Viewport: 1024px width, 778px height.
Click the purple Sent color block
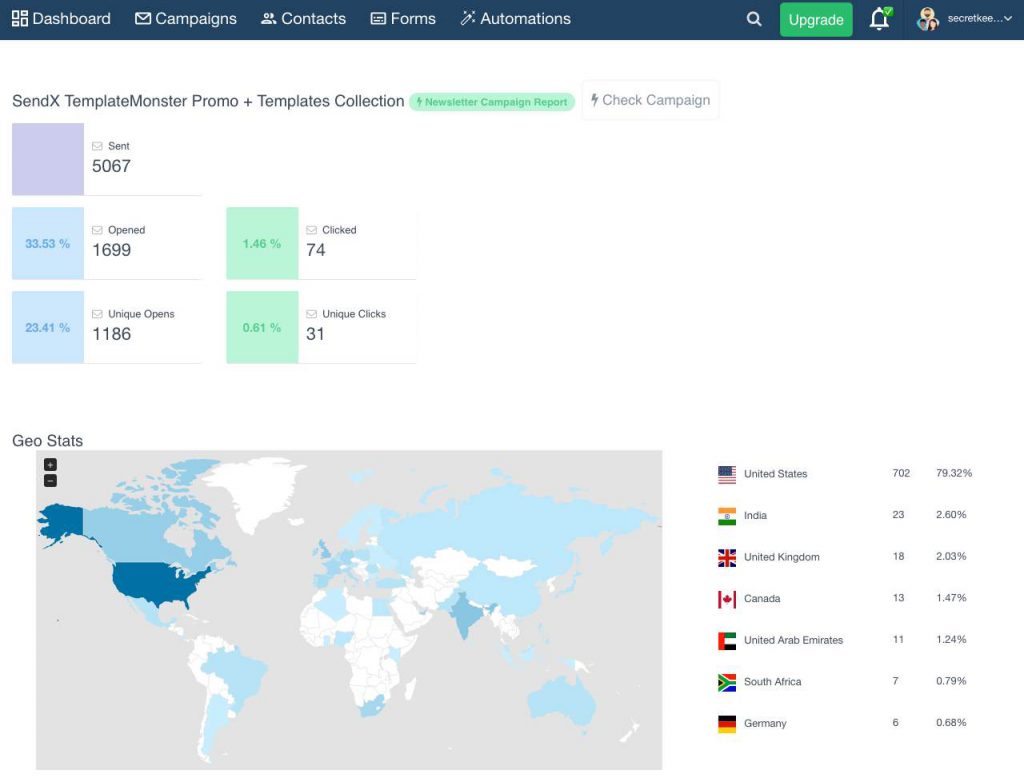(48, 159)
